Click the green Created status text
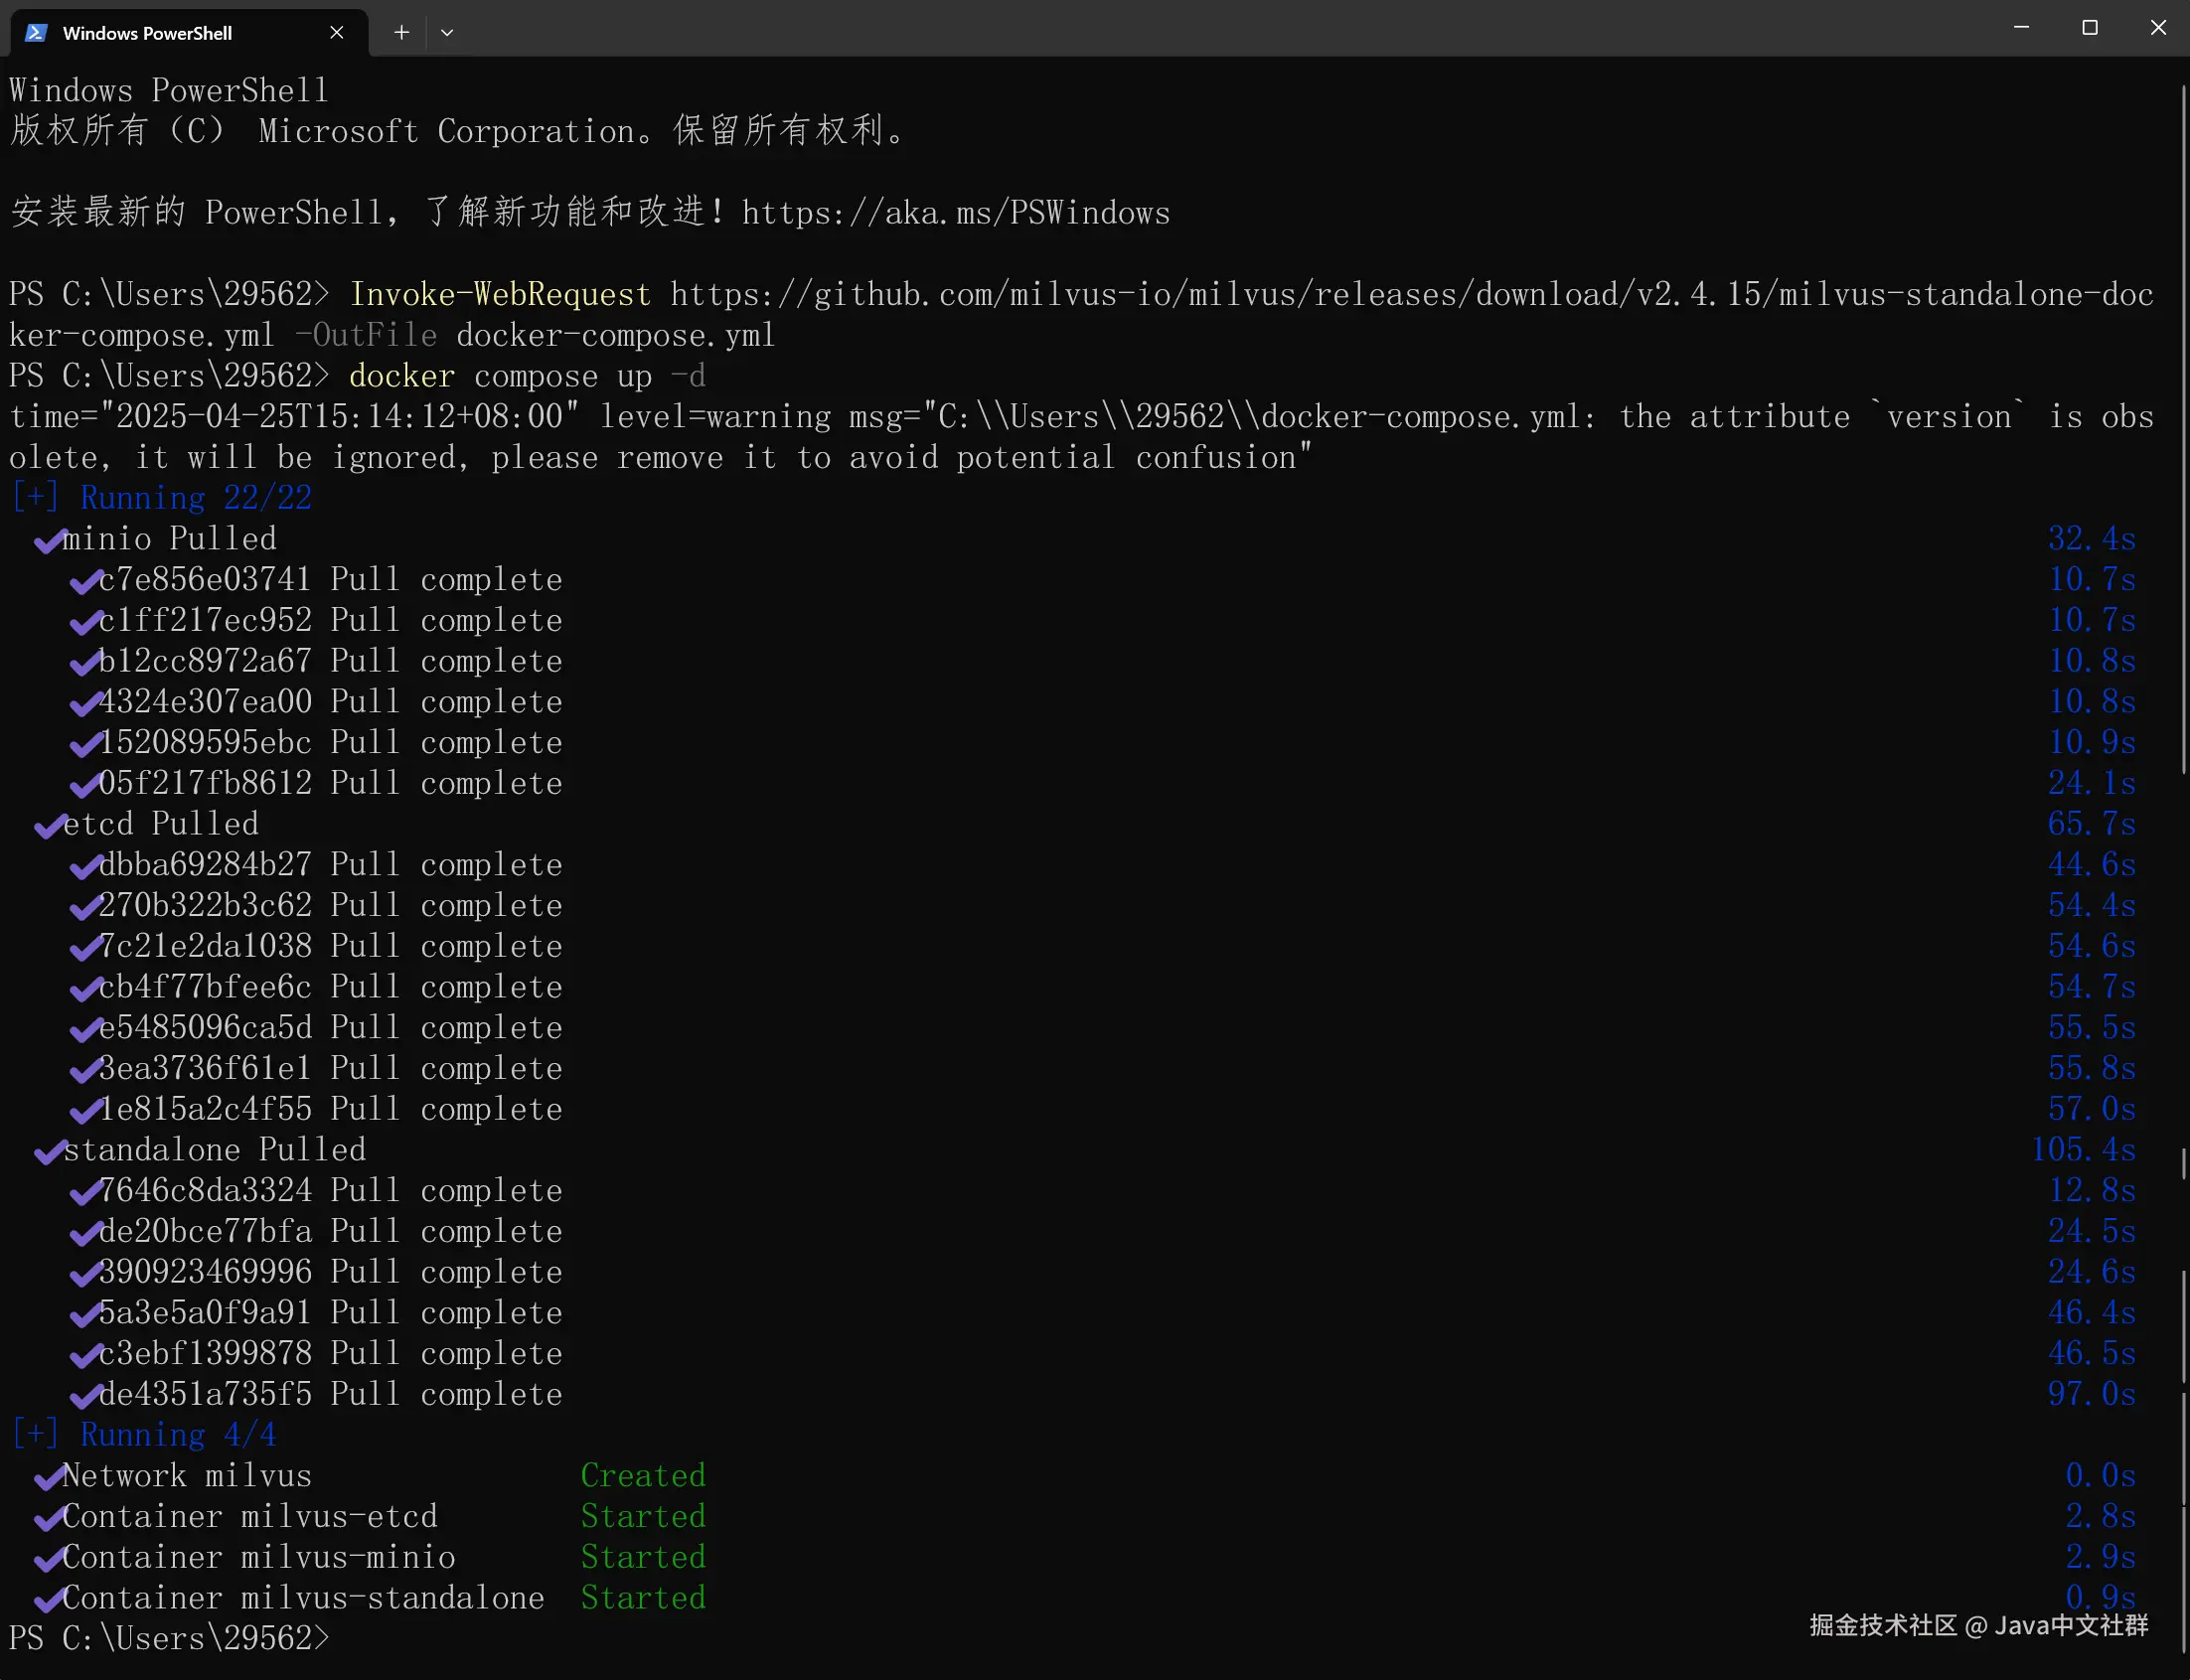Image resolution: width=2190 pixels, height=1680 pixels. pos(643,1476)
